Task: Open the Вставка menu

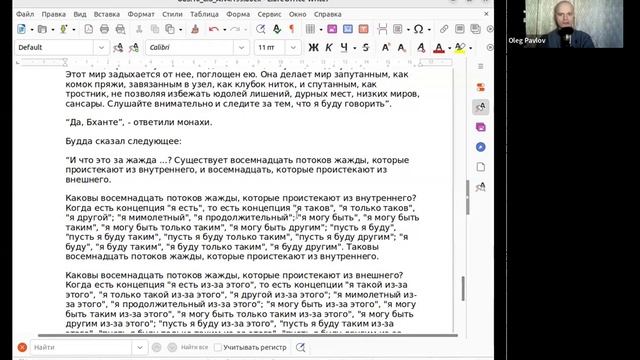Action: [x=107, y=14]
